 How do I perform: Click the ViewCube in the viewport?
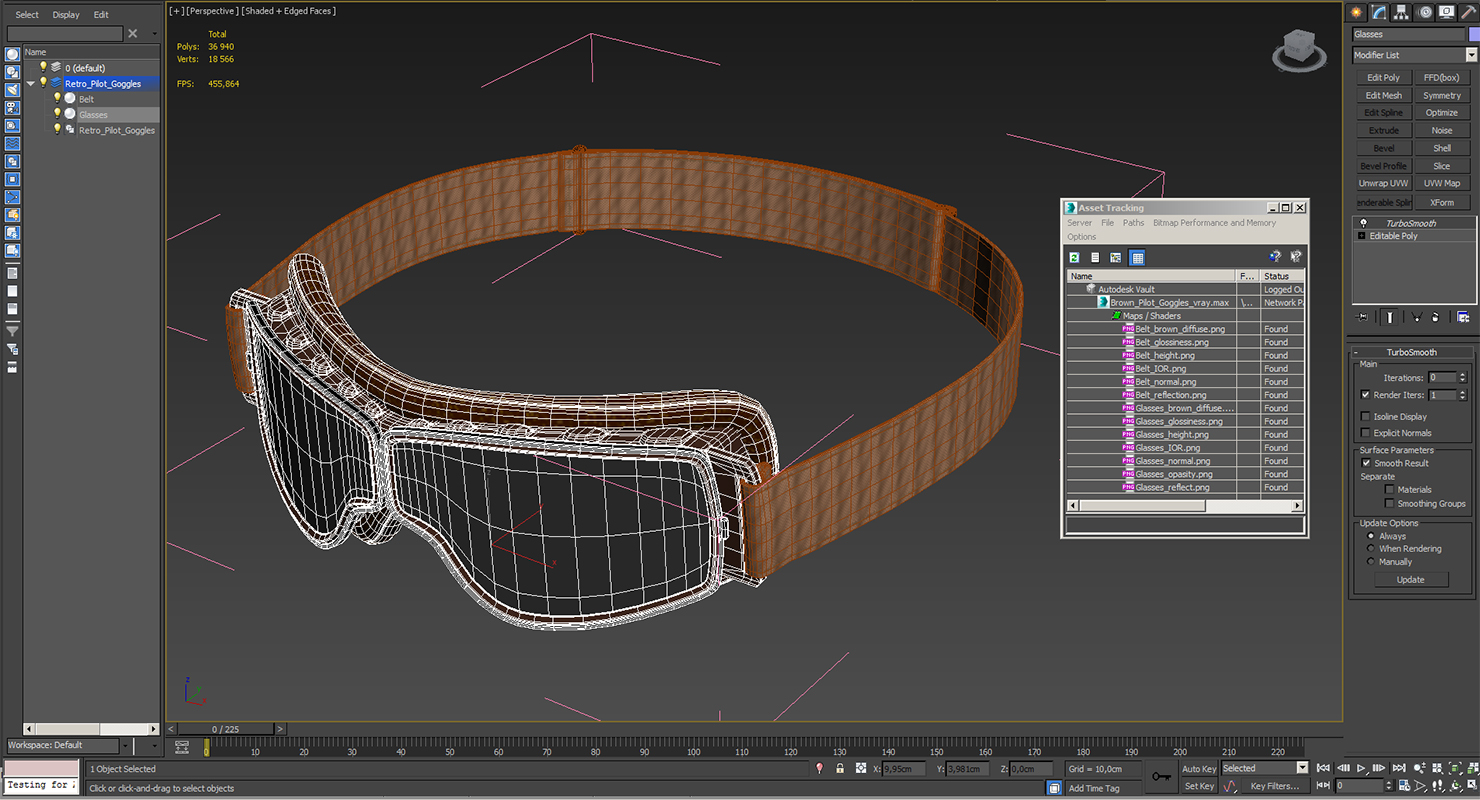(x=1297, y=49)
